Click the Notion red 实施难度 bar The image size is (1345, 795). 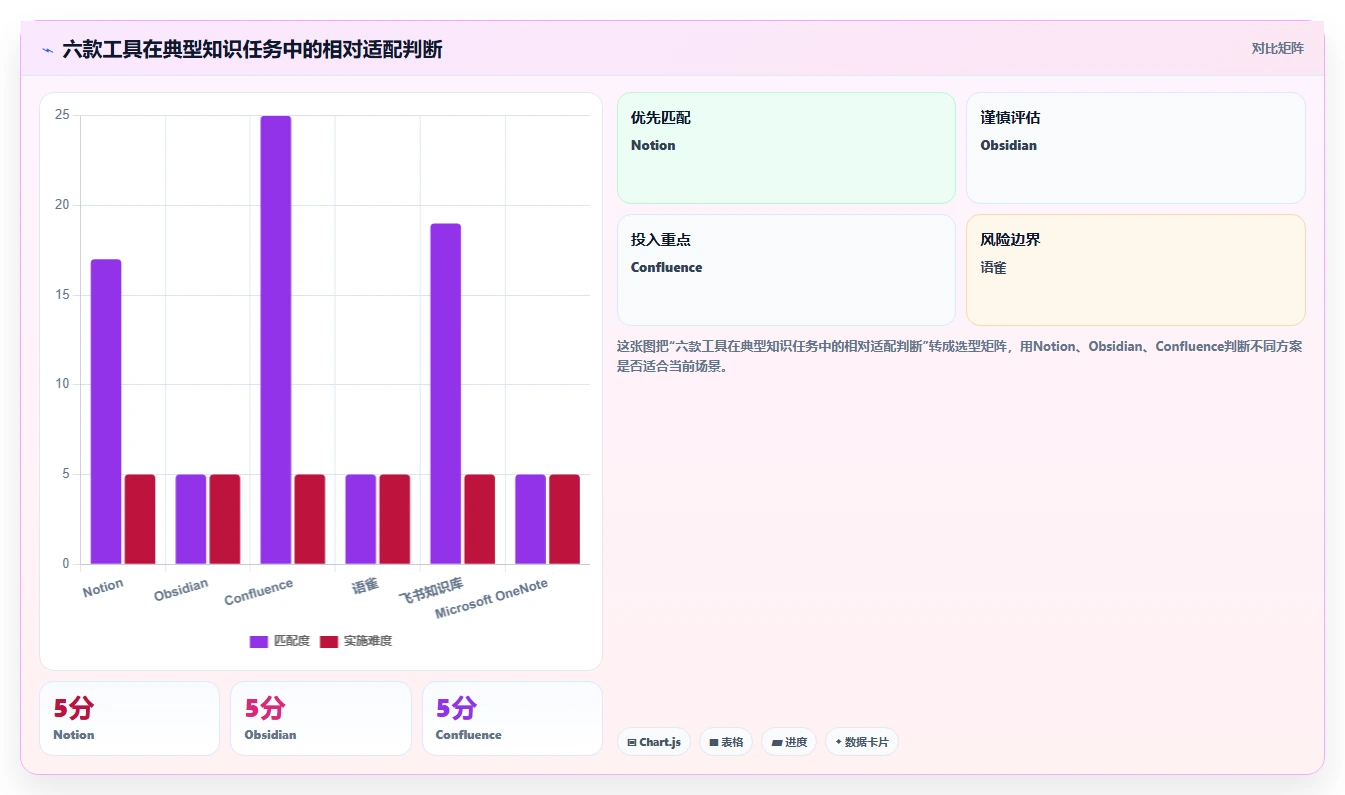pyautogui.click(x=140, y=519)
